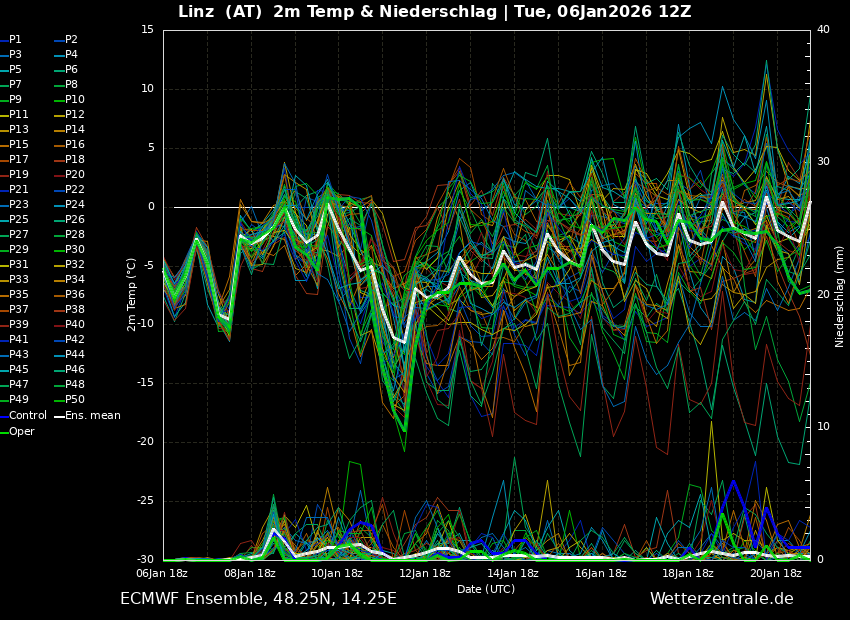Click the white line swatch beside Ens. mean
The image size is (850, 620).
(59, 416)
